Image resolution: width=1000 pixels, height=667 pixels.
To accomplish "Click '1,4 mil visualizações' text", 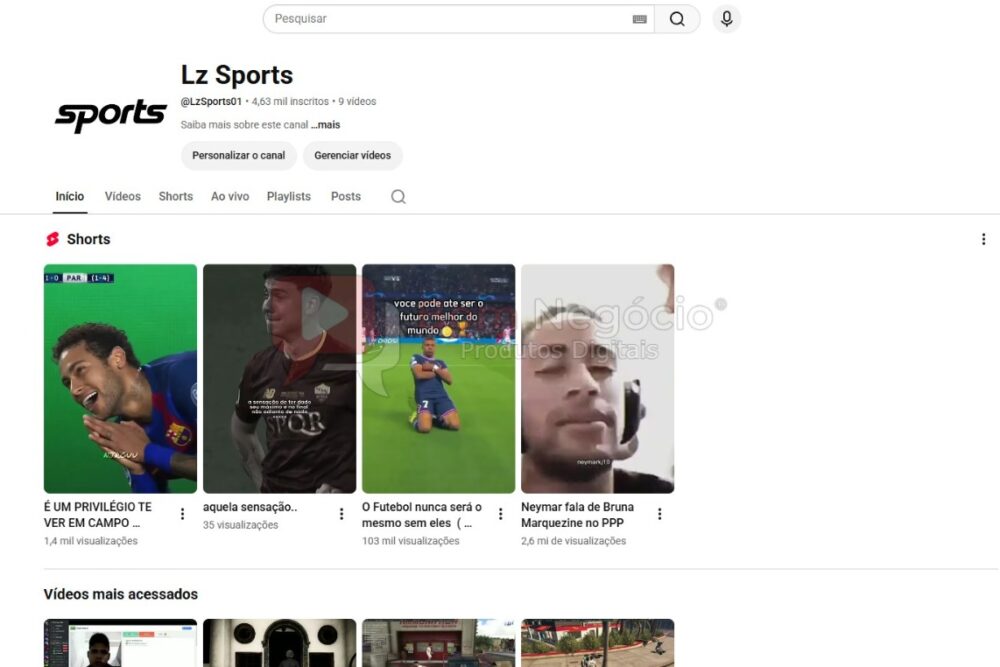I will click(x=91, y=541).
